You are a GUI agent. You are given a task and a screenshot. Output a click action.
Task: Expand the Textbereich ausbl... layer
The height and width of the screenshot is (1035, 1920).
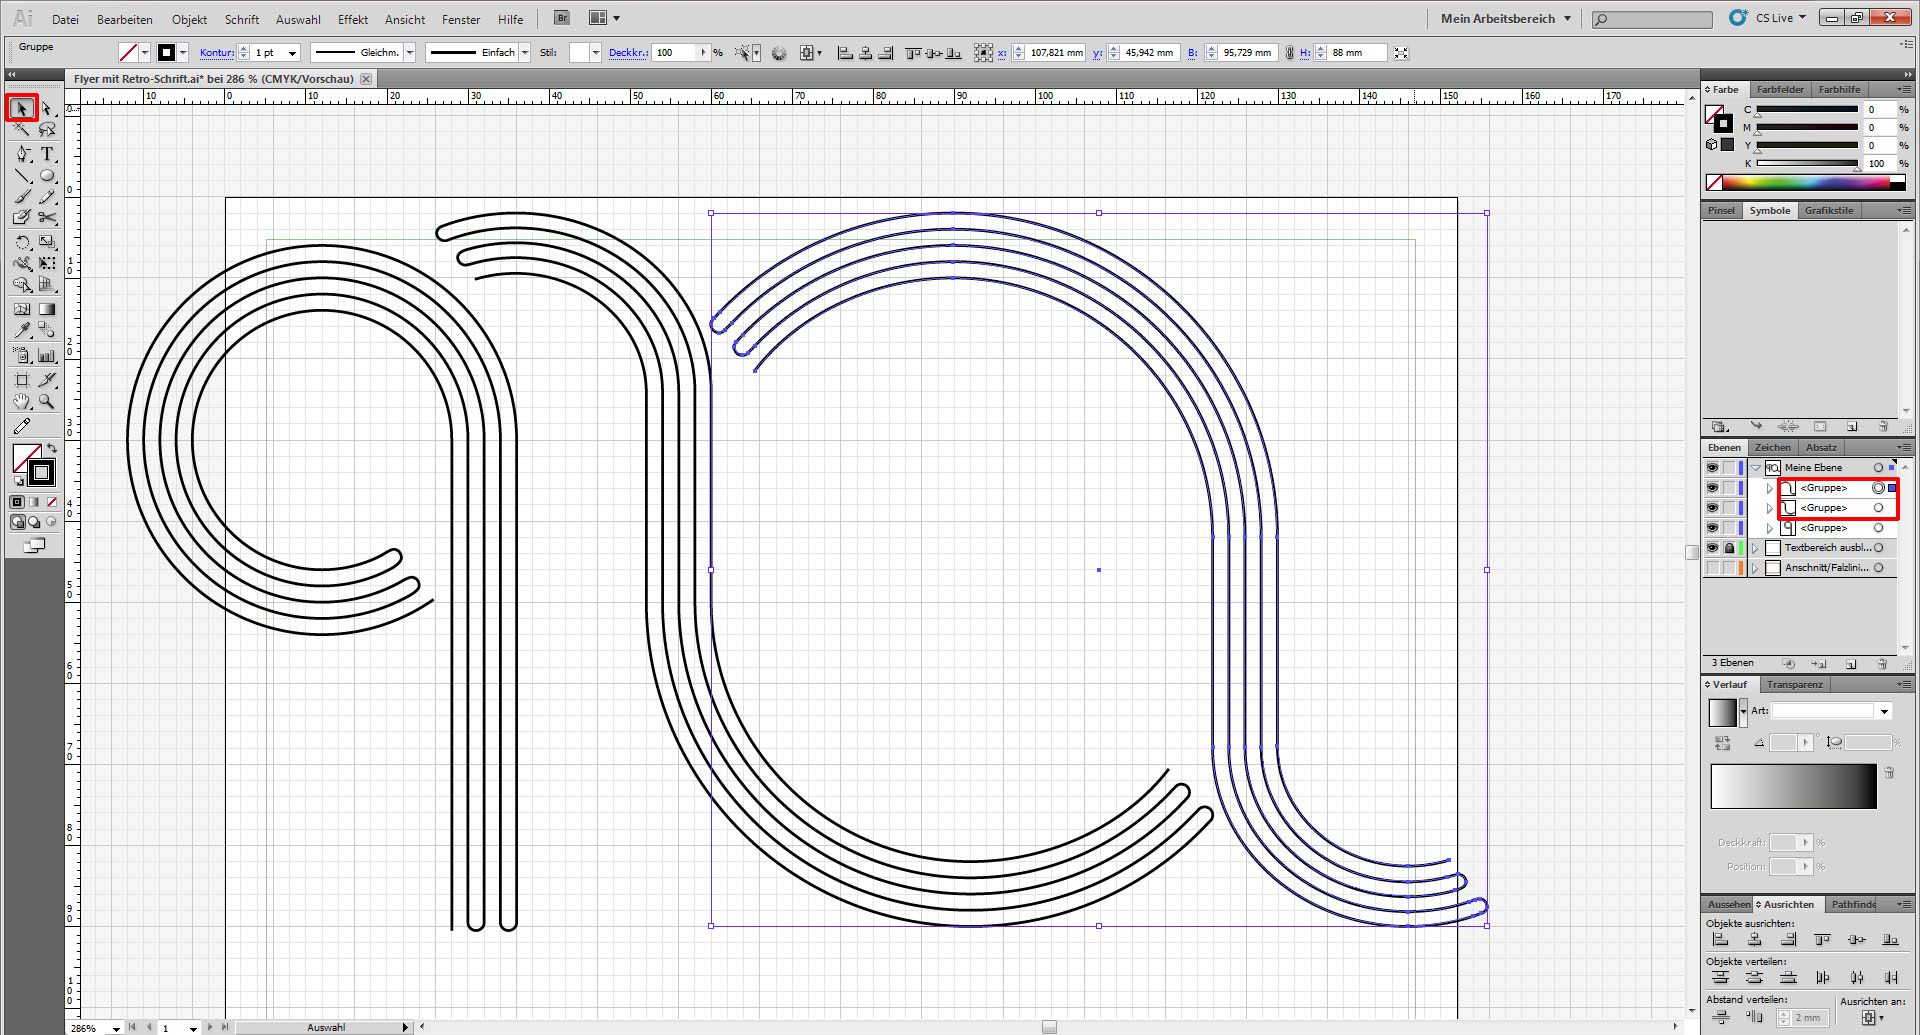coord(1755,548)
